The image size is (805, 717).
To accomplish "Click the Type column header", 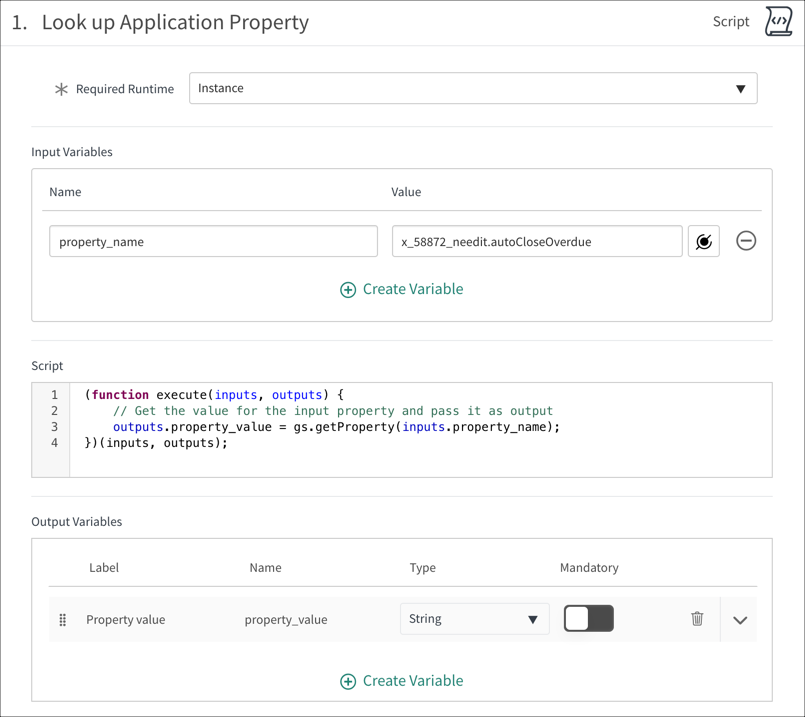I will pyautogui.click(x=423, y=568).
